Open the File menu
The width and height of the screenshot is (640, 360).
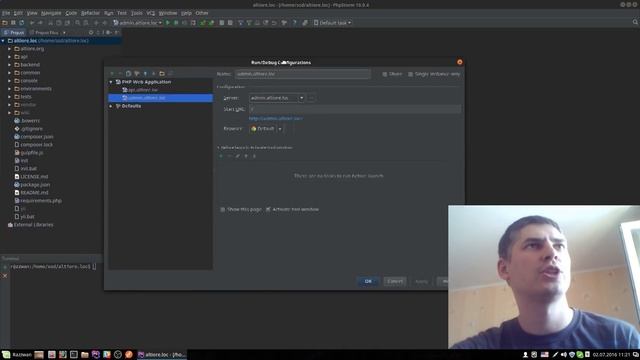6,13
